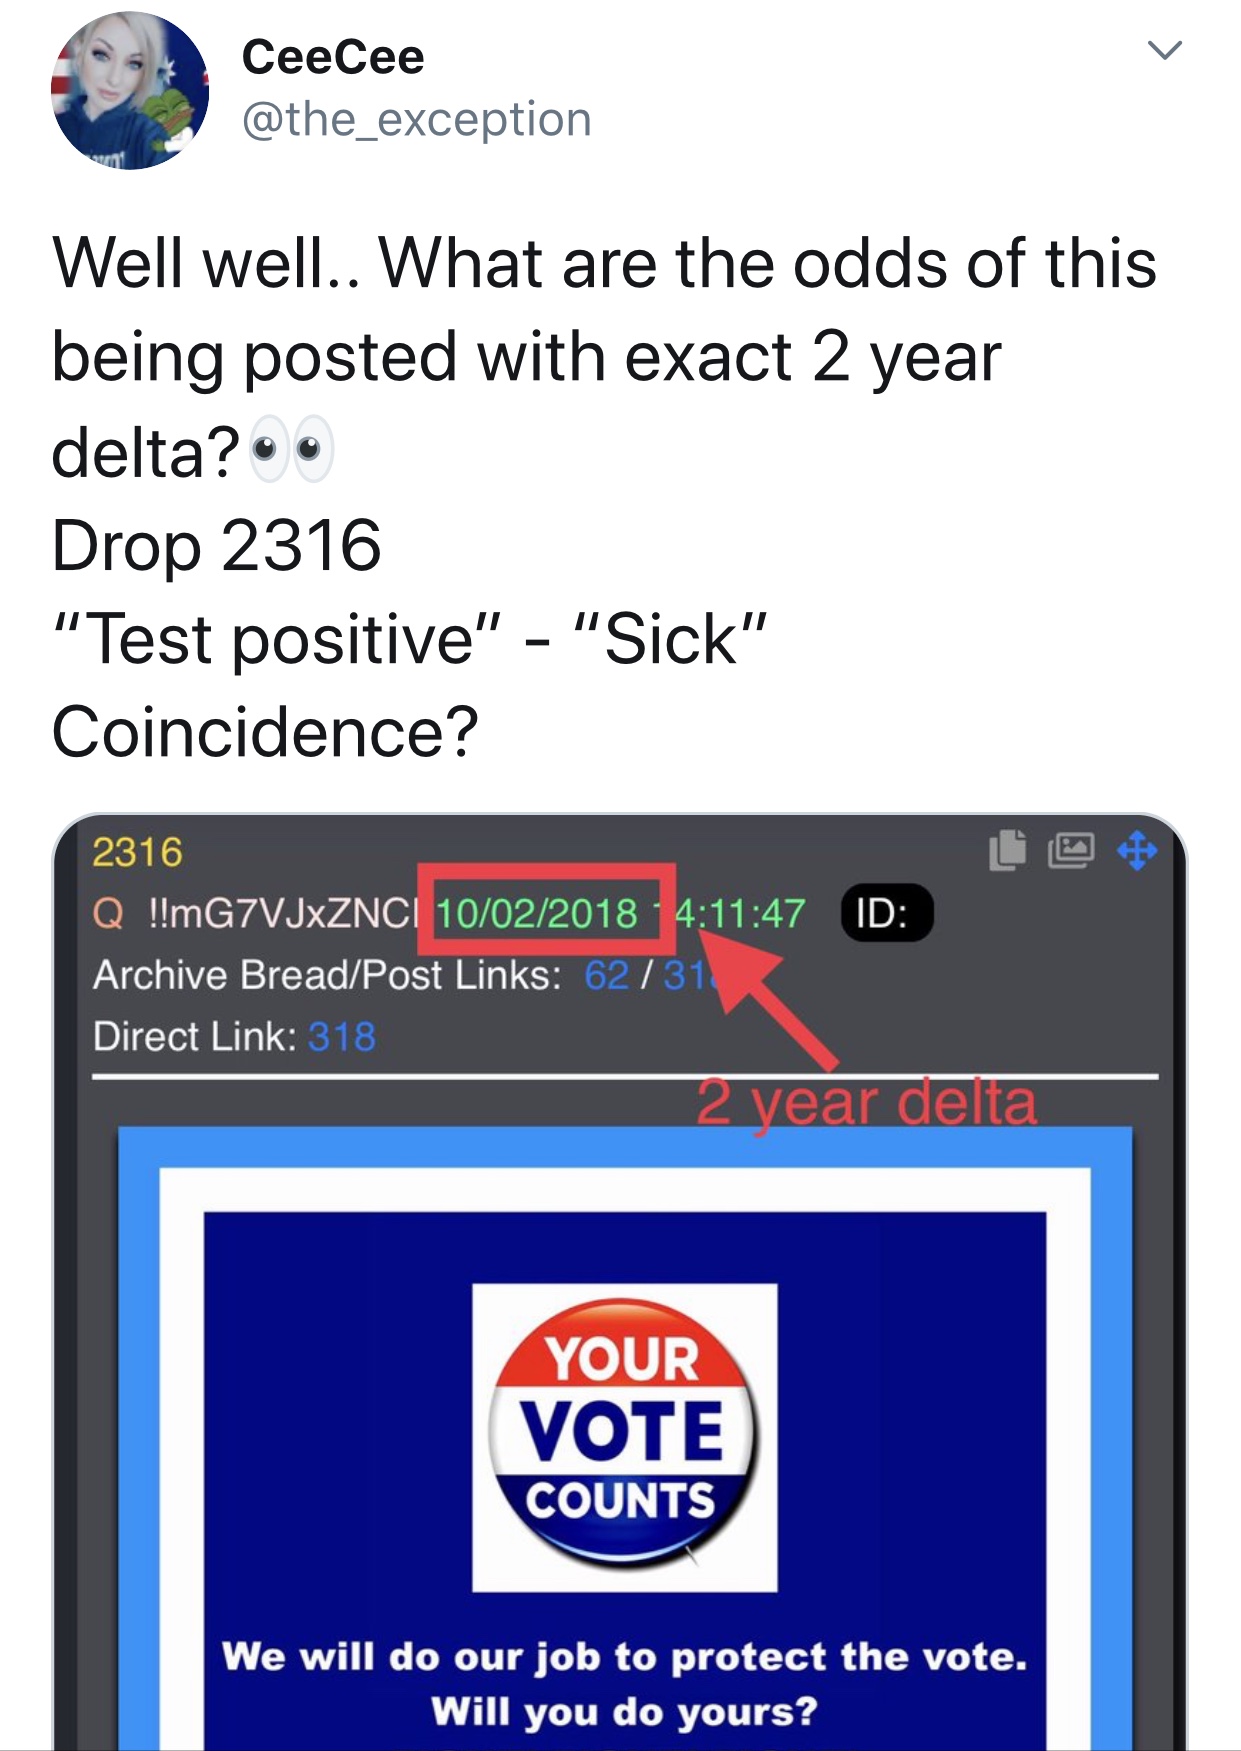Viewport: 1241px width, 1751px height.
Task: Open the @the_exception handle link
Action: tap(417, 119)
